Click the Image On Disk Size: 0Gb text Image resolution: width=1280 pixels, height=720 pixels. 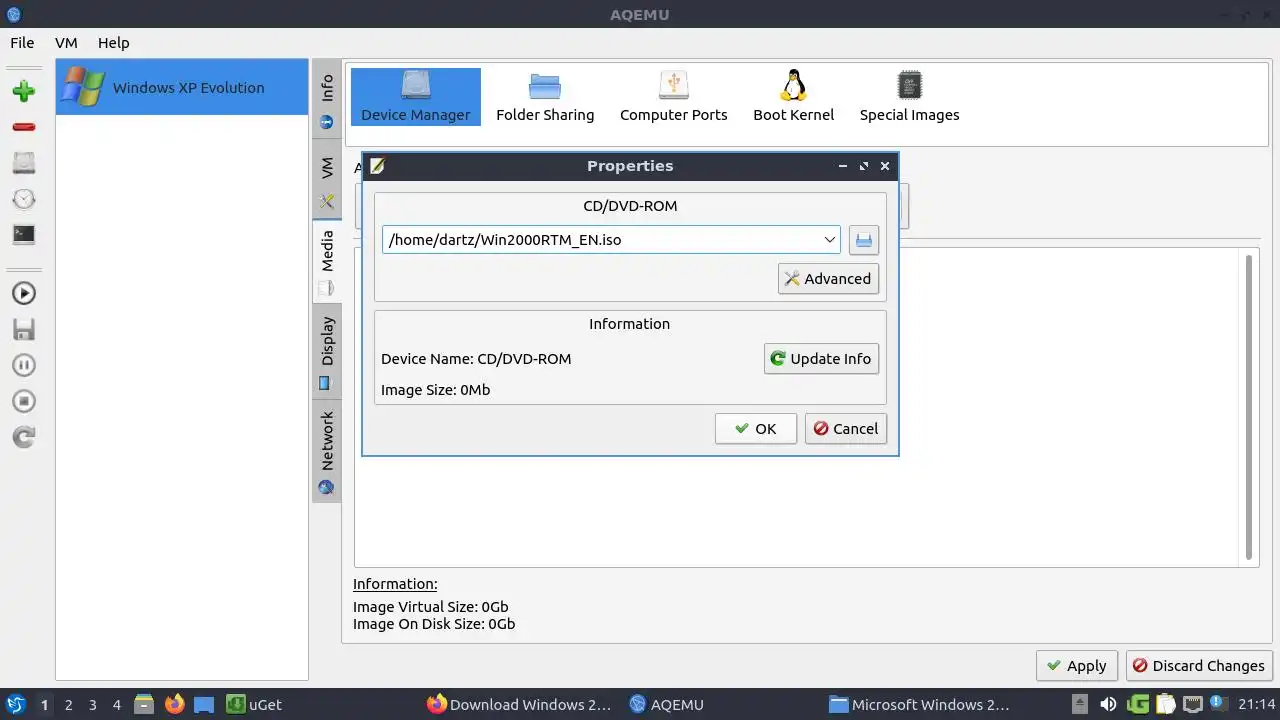tap(434, 624)
